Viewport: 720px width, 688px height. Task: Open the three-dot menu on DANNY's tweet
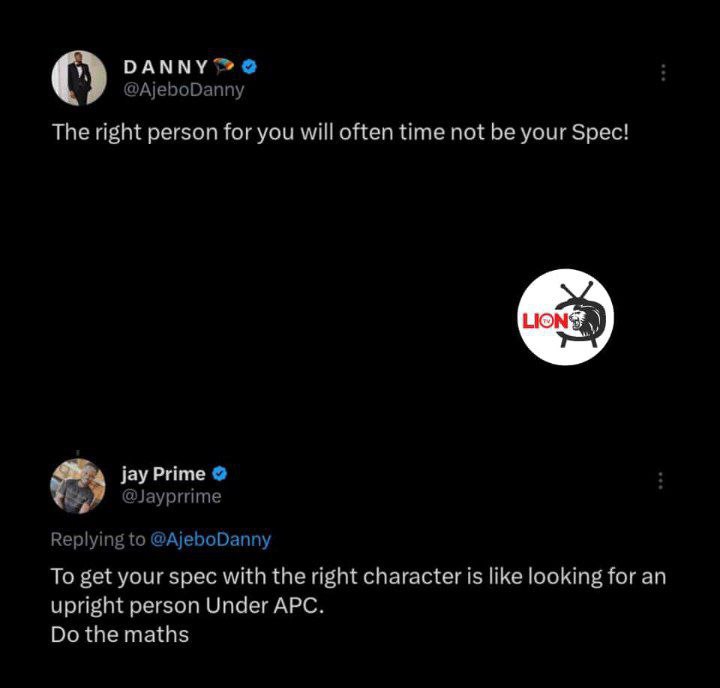coord(663,73)
